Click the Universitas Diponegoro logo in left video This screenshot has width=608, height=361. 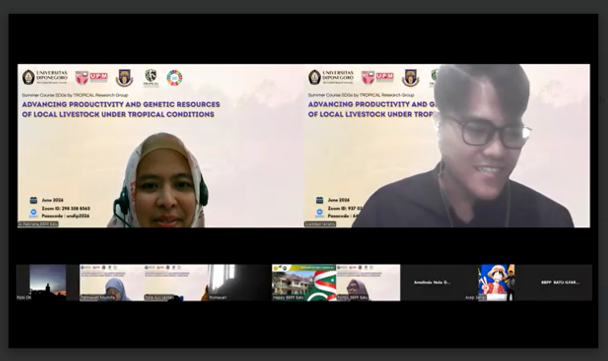click(x=45, y=77)
